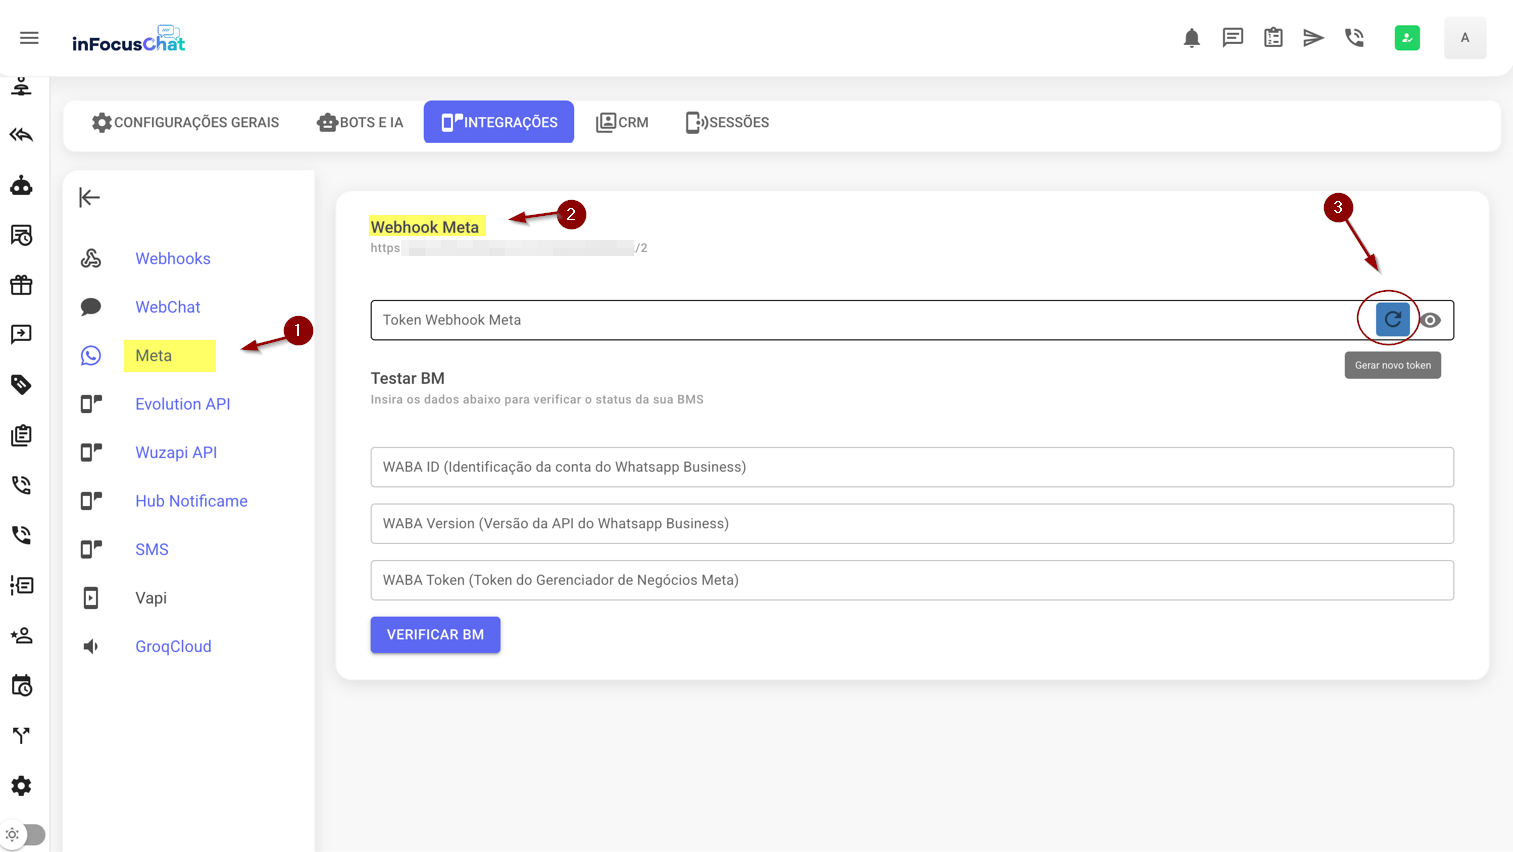Image resolution: width=1513 pixels, height=852 pixels.
Task: Click the settings gear in left sidebar
Action: click(21, 786)
